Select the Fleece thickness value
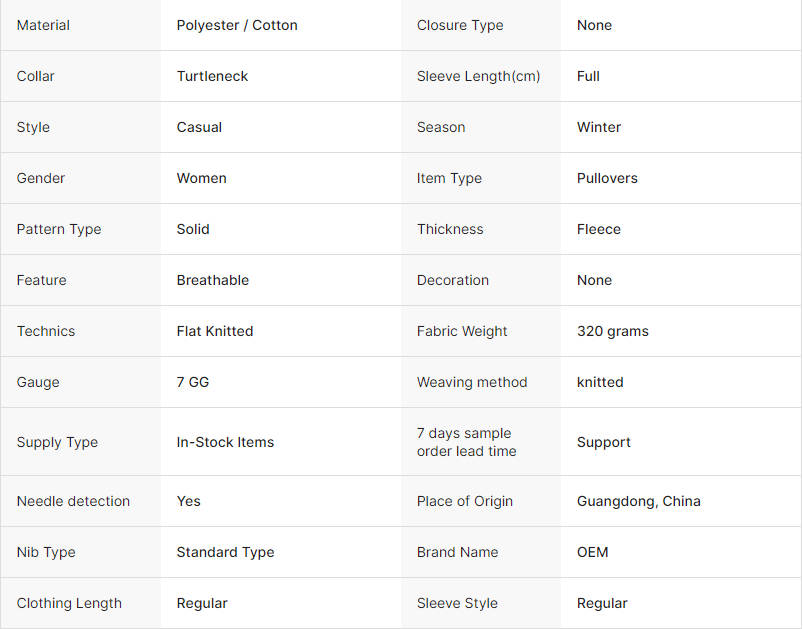The height and width of the screenshot is (629, 803). click(599, 229)
